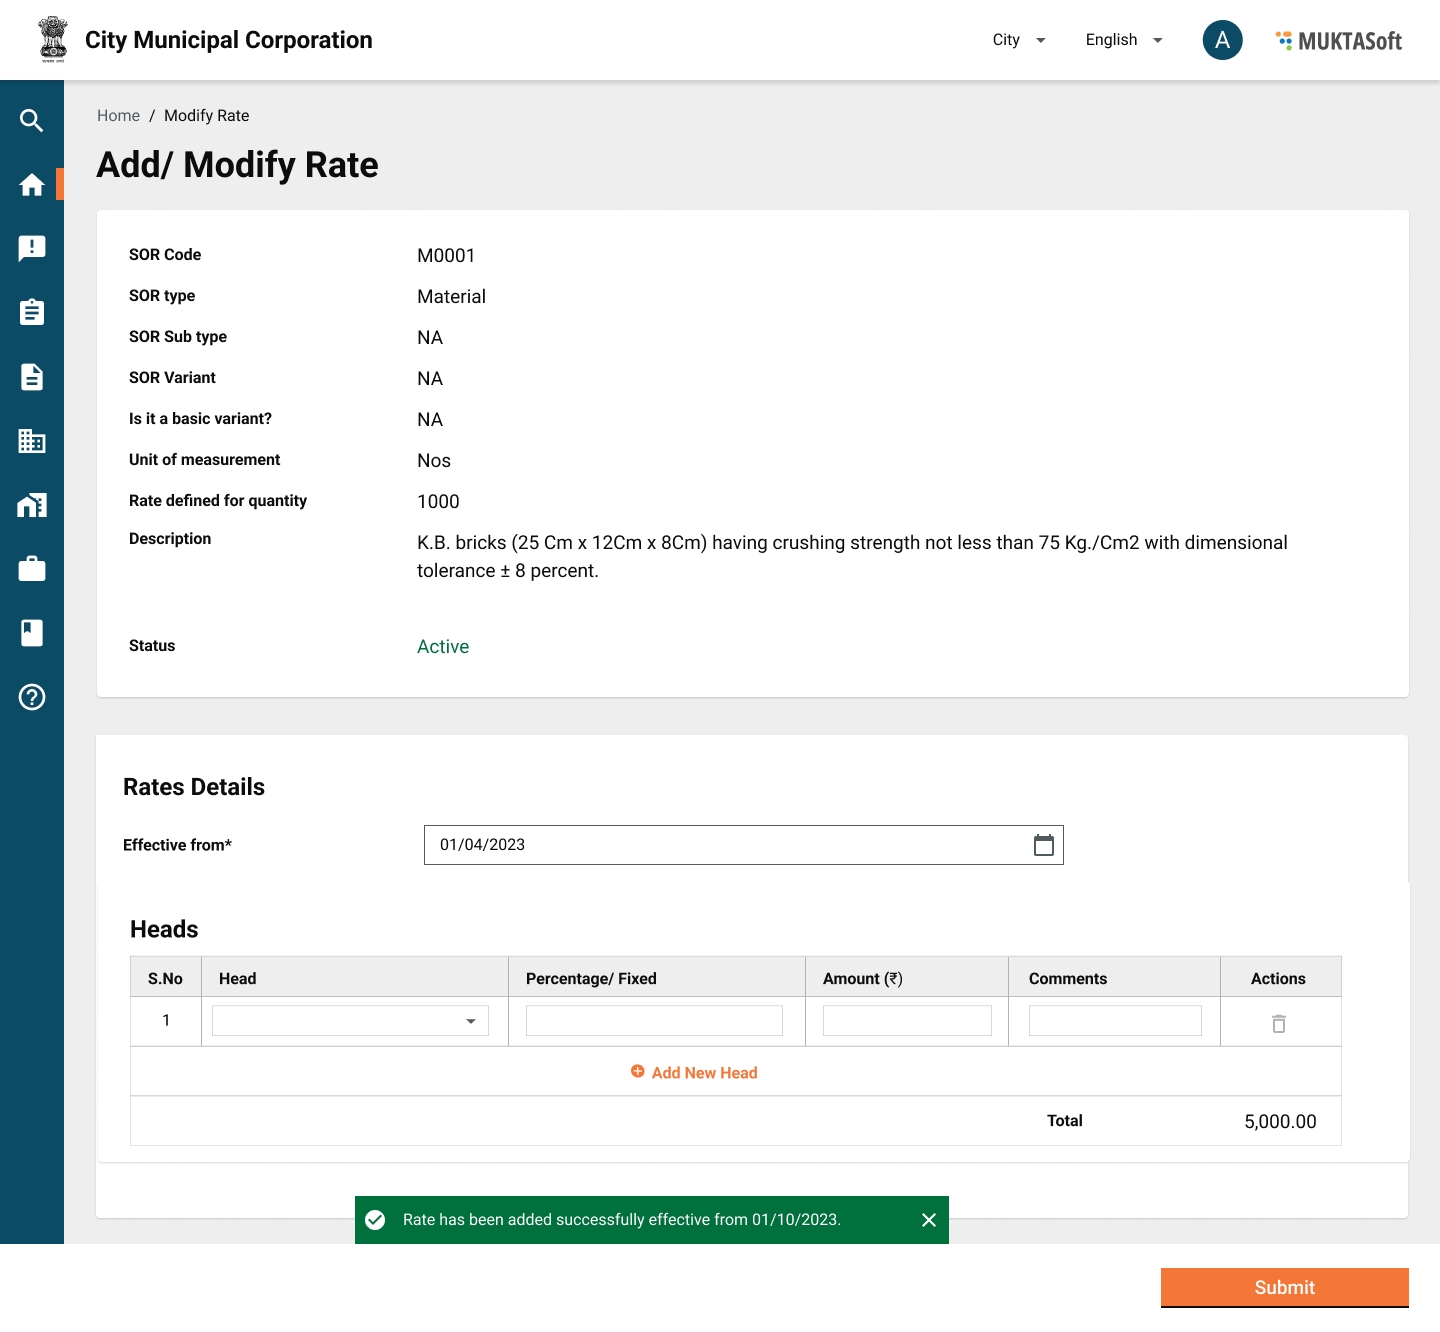Screen dimensions: 1440x1332
Task: Open the clipboard icon in sidebar
Action: pyautogui.click(x=32, y=312)
